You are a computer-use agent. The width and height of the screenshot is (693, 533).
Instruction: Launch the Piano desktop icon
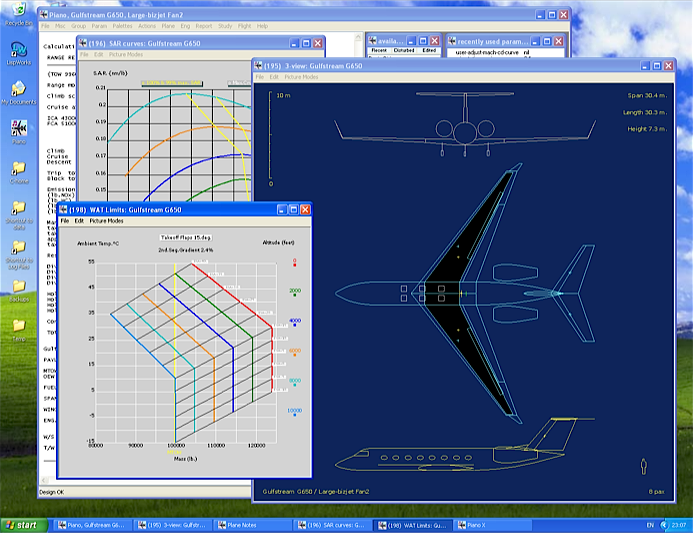[19, 132]
